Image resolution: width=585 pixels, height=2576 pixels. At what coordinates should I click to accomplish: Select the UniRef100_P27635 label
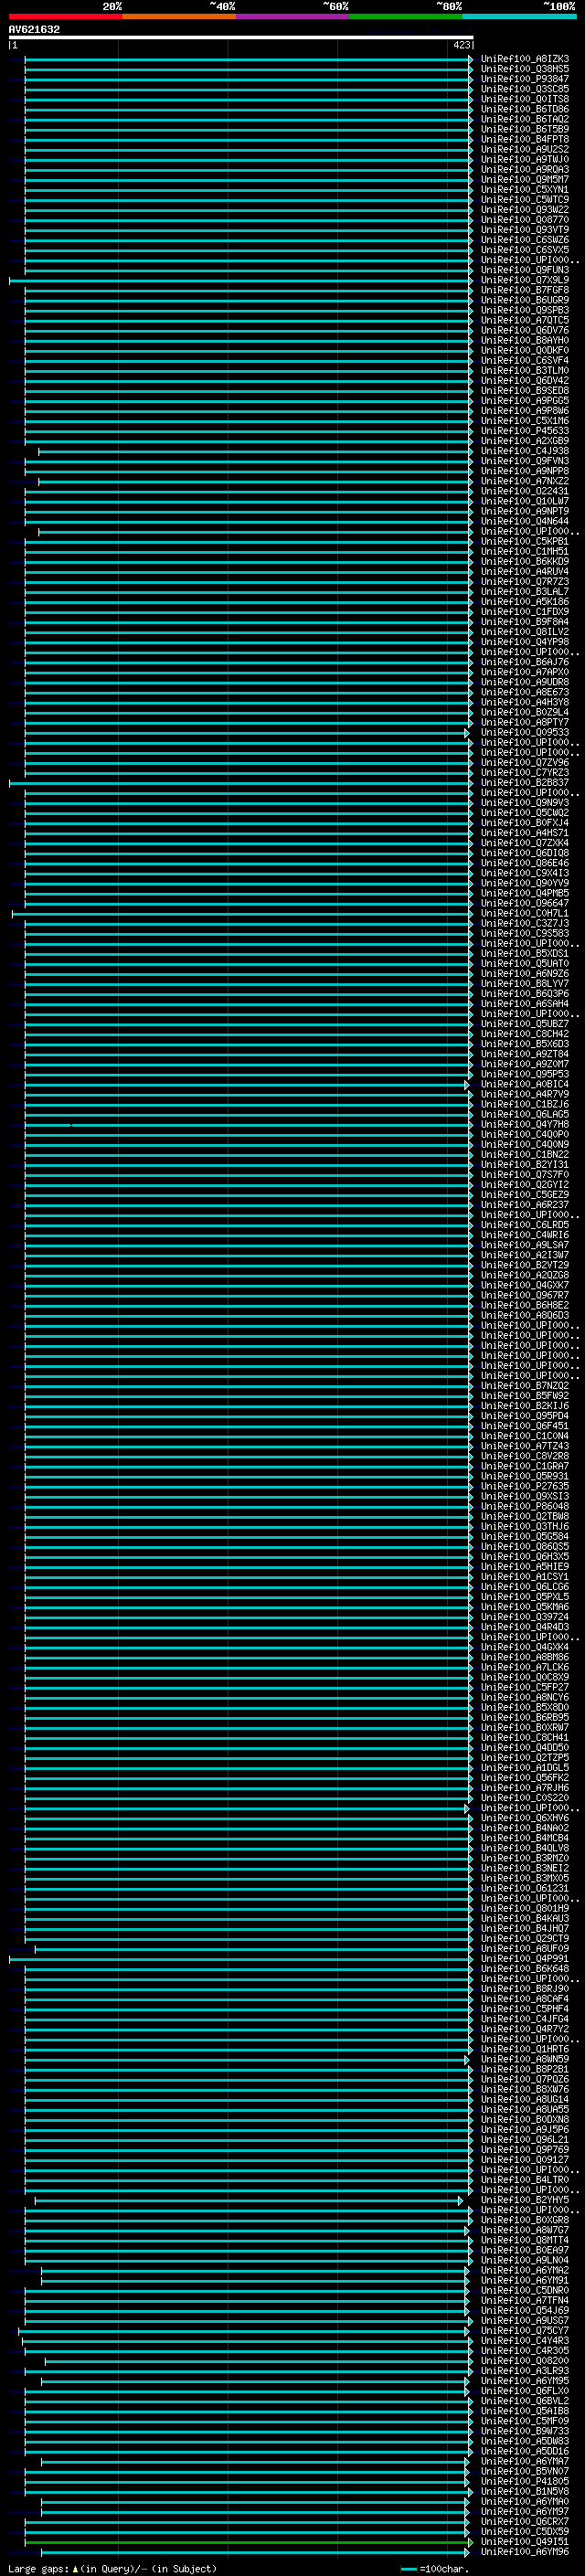click(525, 1486)
